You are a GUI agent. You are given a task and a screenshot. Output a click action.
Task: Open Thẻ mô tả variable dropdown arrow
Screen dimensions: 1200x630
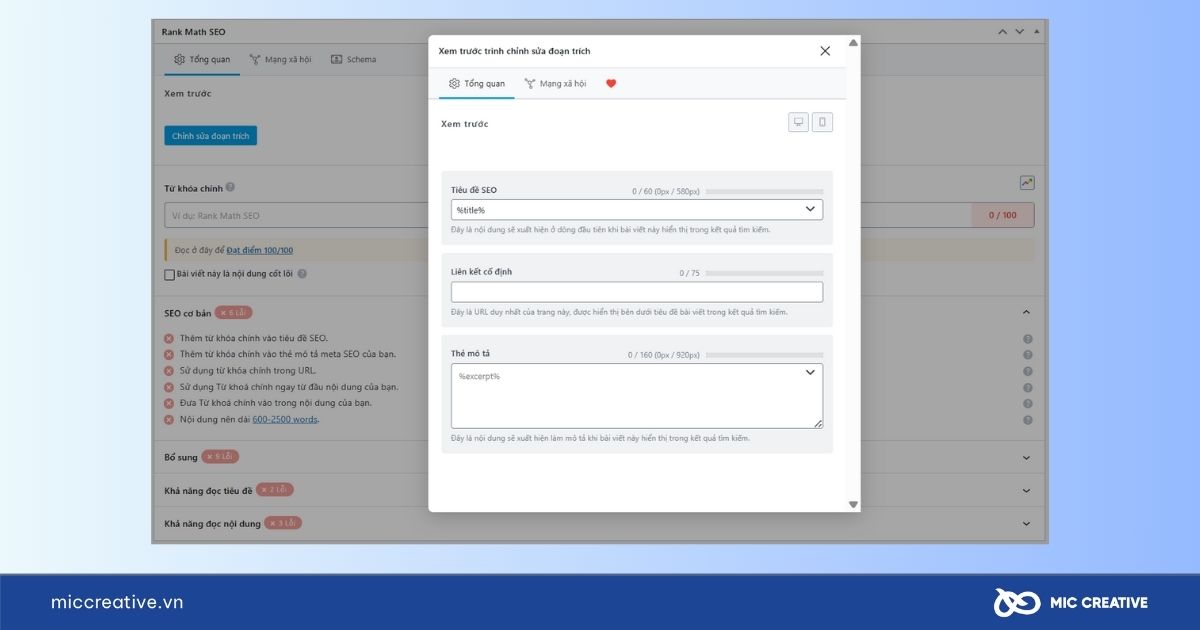810,373
